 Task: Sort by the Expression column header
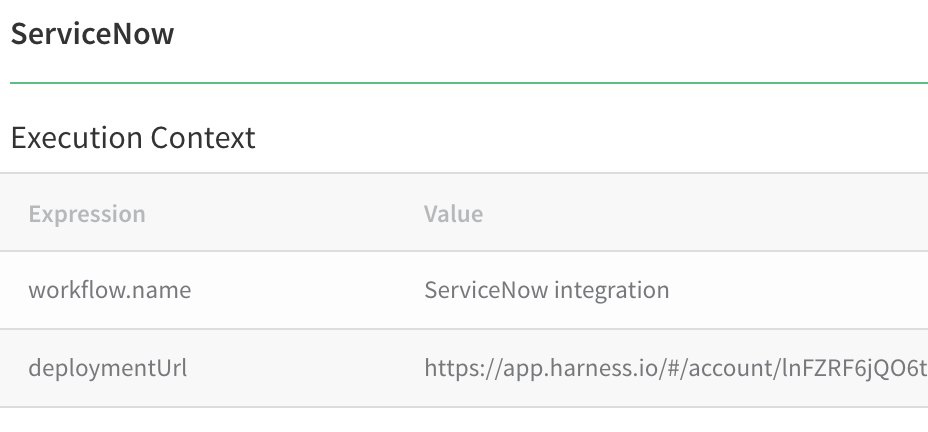pos(87,214)
